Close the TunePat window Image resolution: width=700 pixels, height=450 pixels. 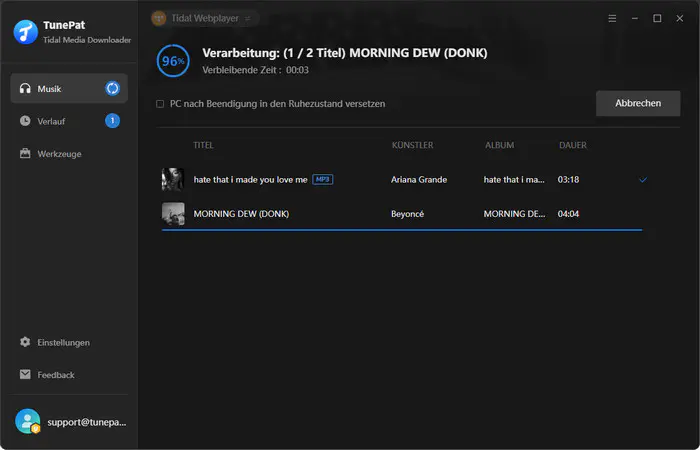679,18
